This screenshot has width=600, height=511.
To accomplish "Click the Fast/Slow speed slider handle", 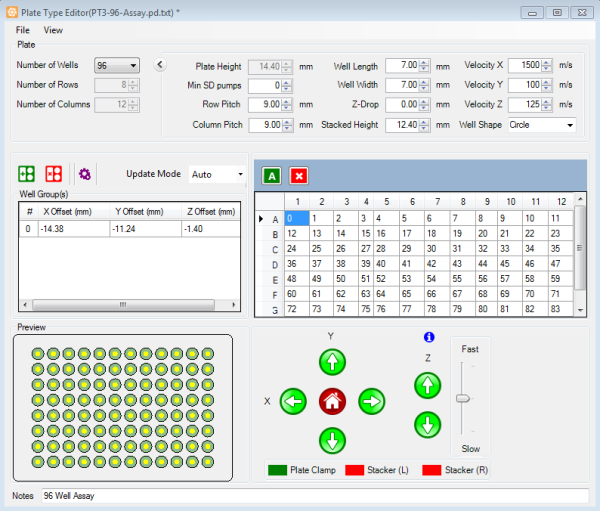I will pos(463,398).
